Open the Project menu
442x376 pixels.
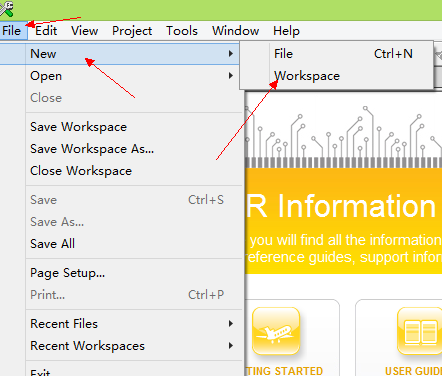[x=132, y=31]
